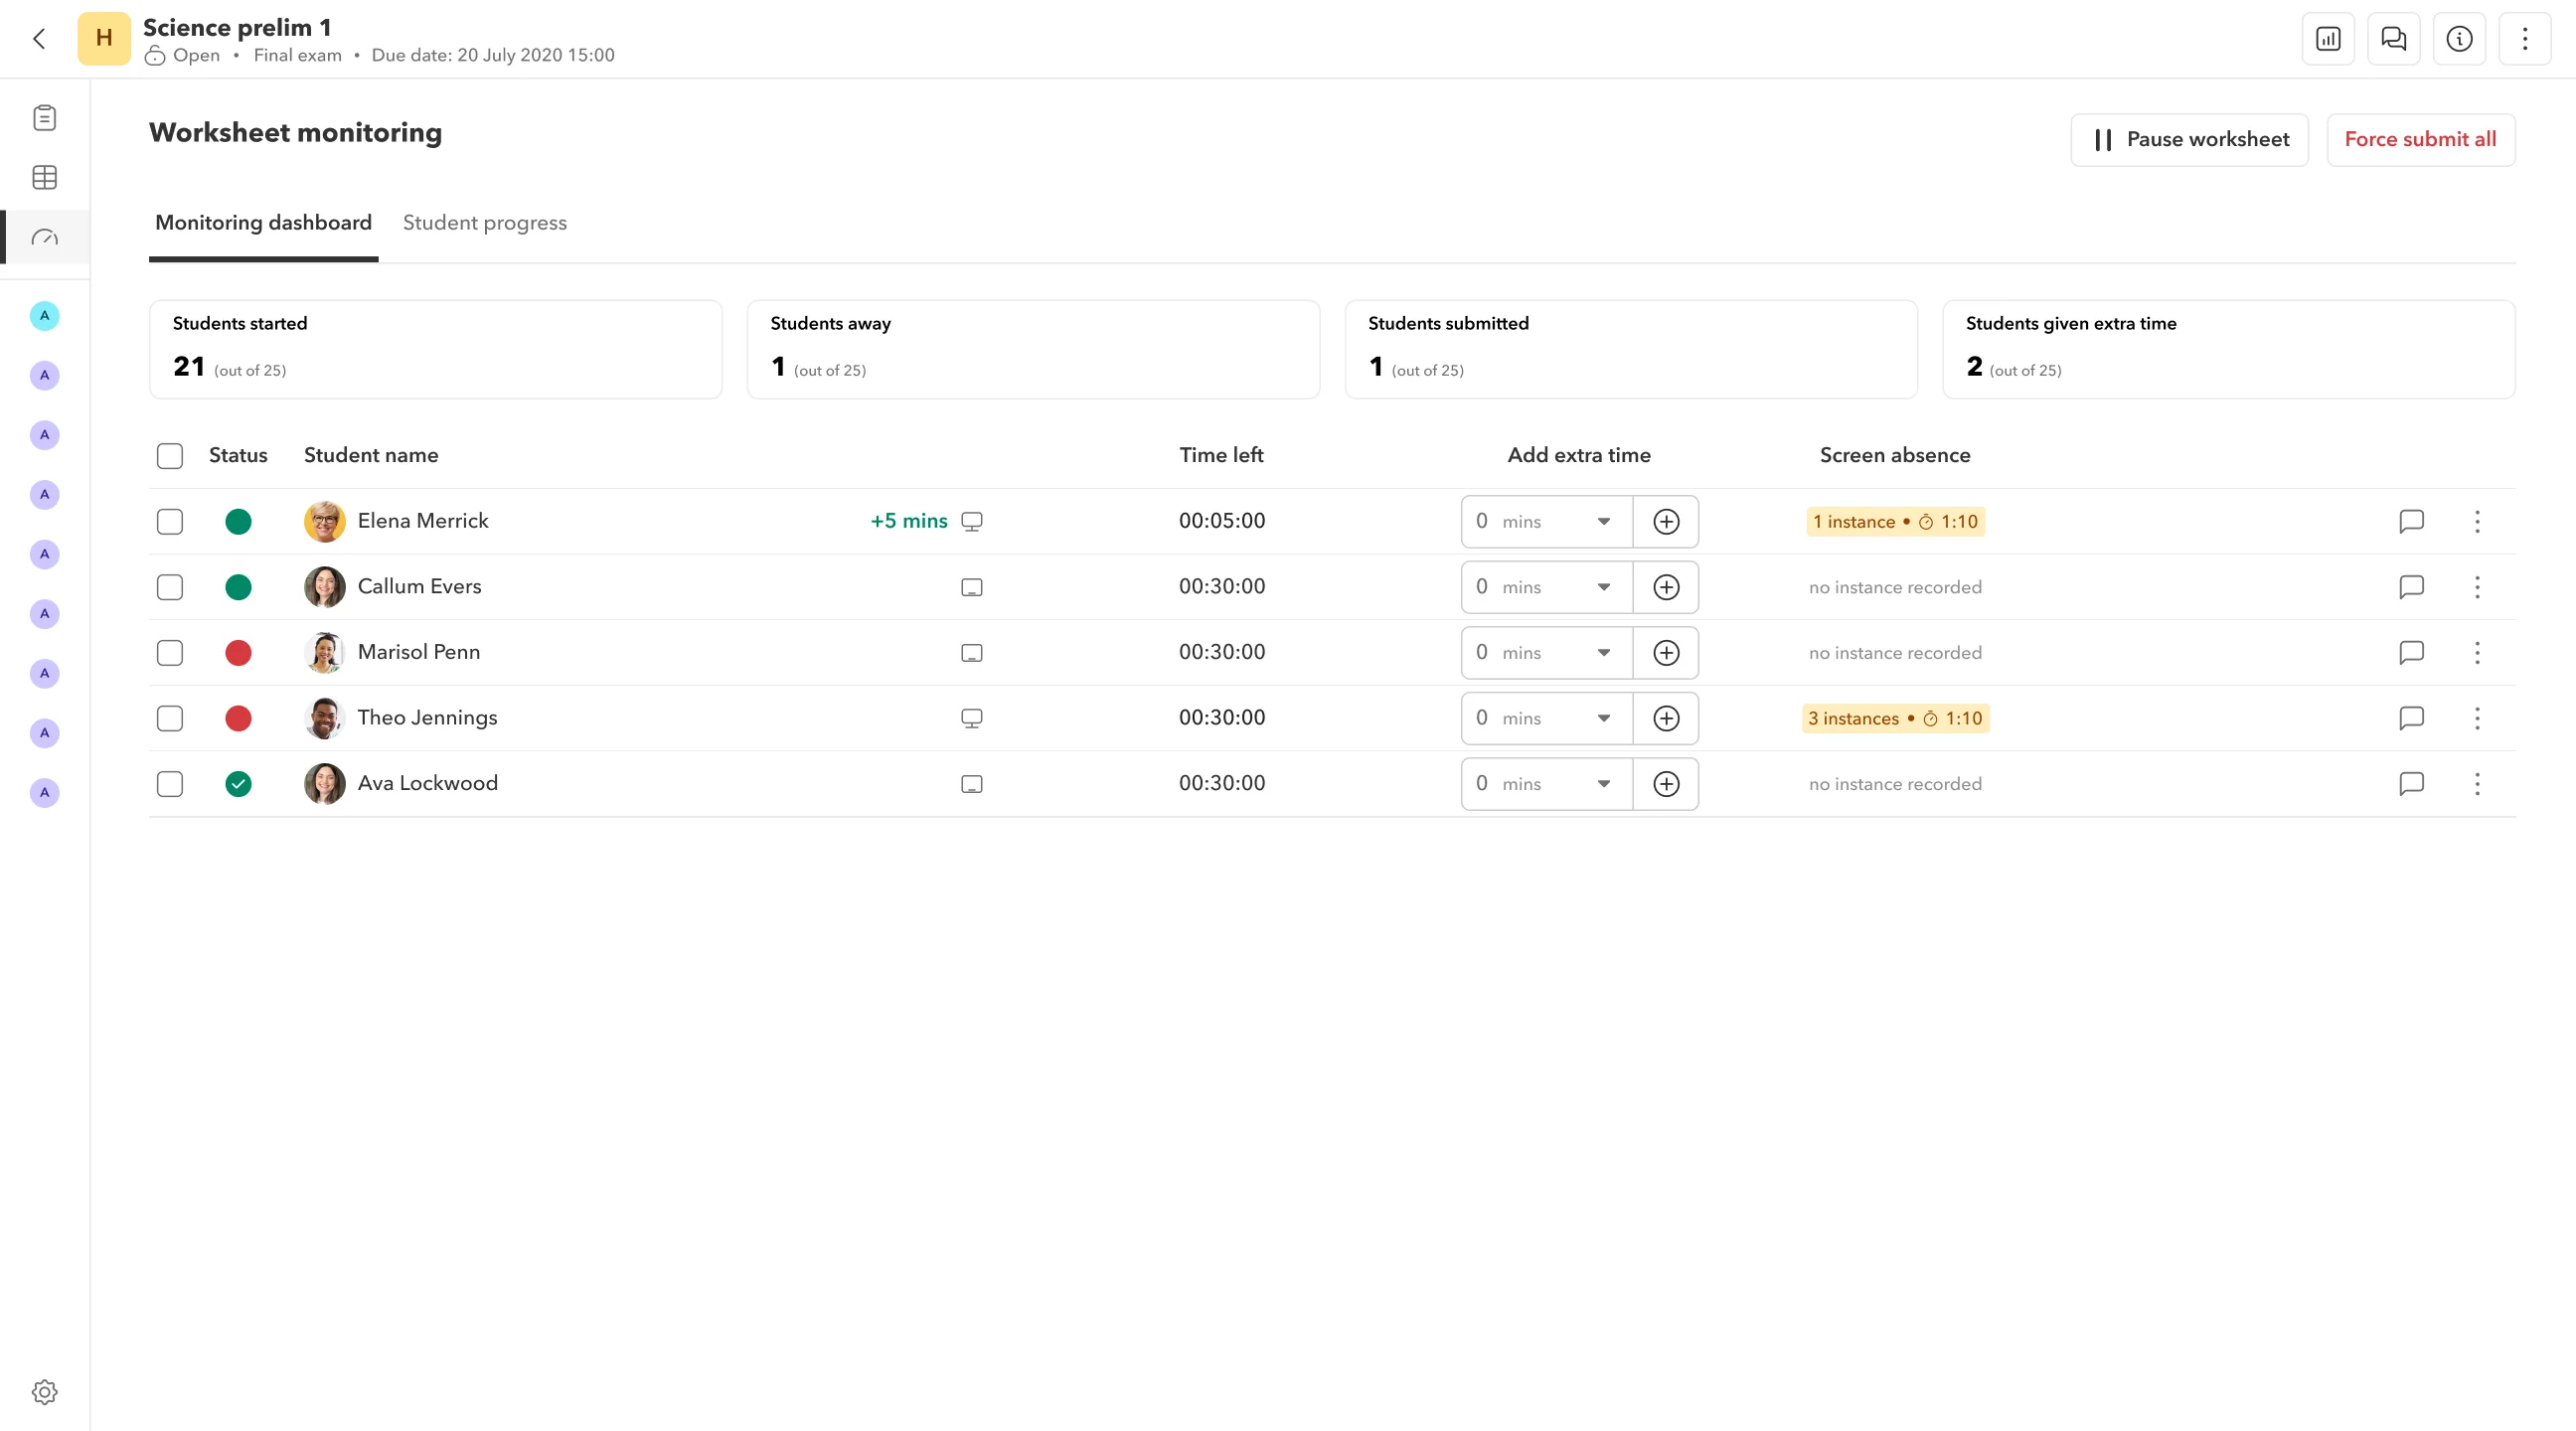Click the 3 instances absence badge
The width and height of the screenshot is (2576, 1431).
(1895, 718)
